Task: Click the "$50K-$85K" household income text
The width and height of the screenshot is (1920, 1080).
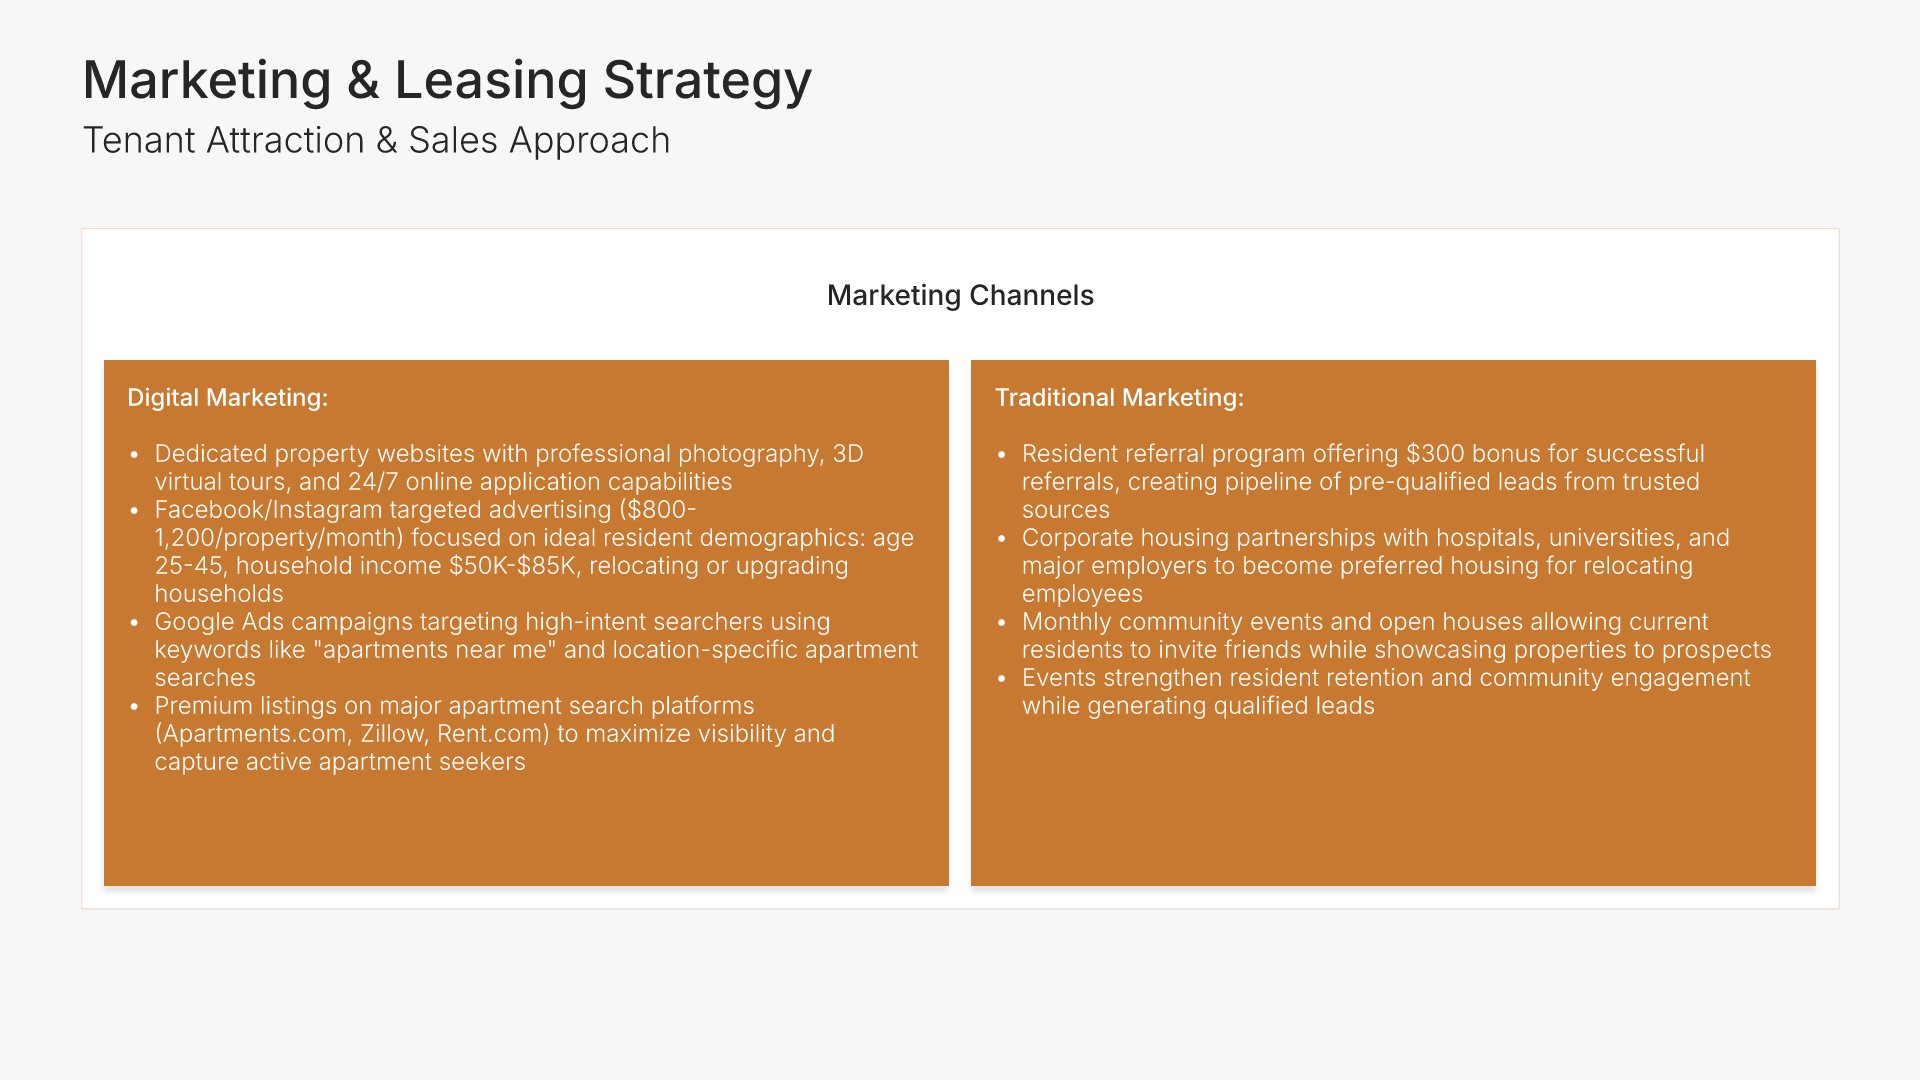Action: pos(513,566)
